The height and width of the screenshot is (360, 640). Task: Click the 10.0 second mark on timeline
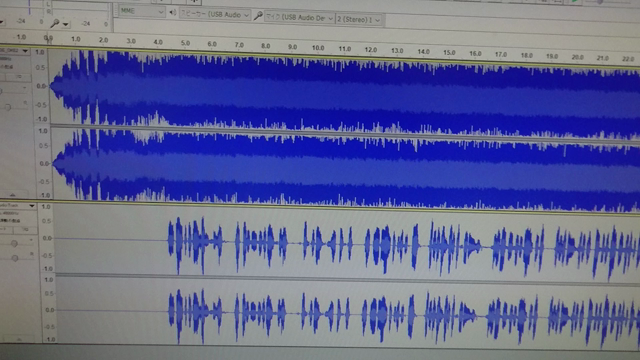(318, 48)
